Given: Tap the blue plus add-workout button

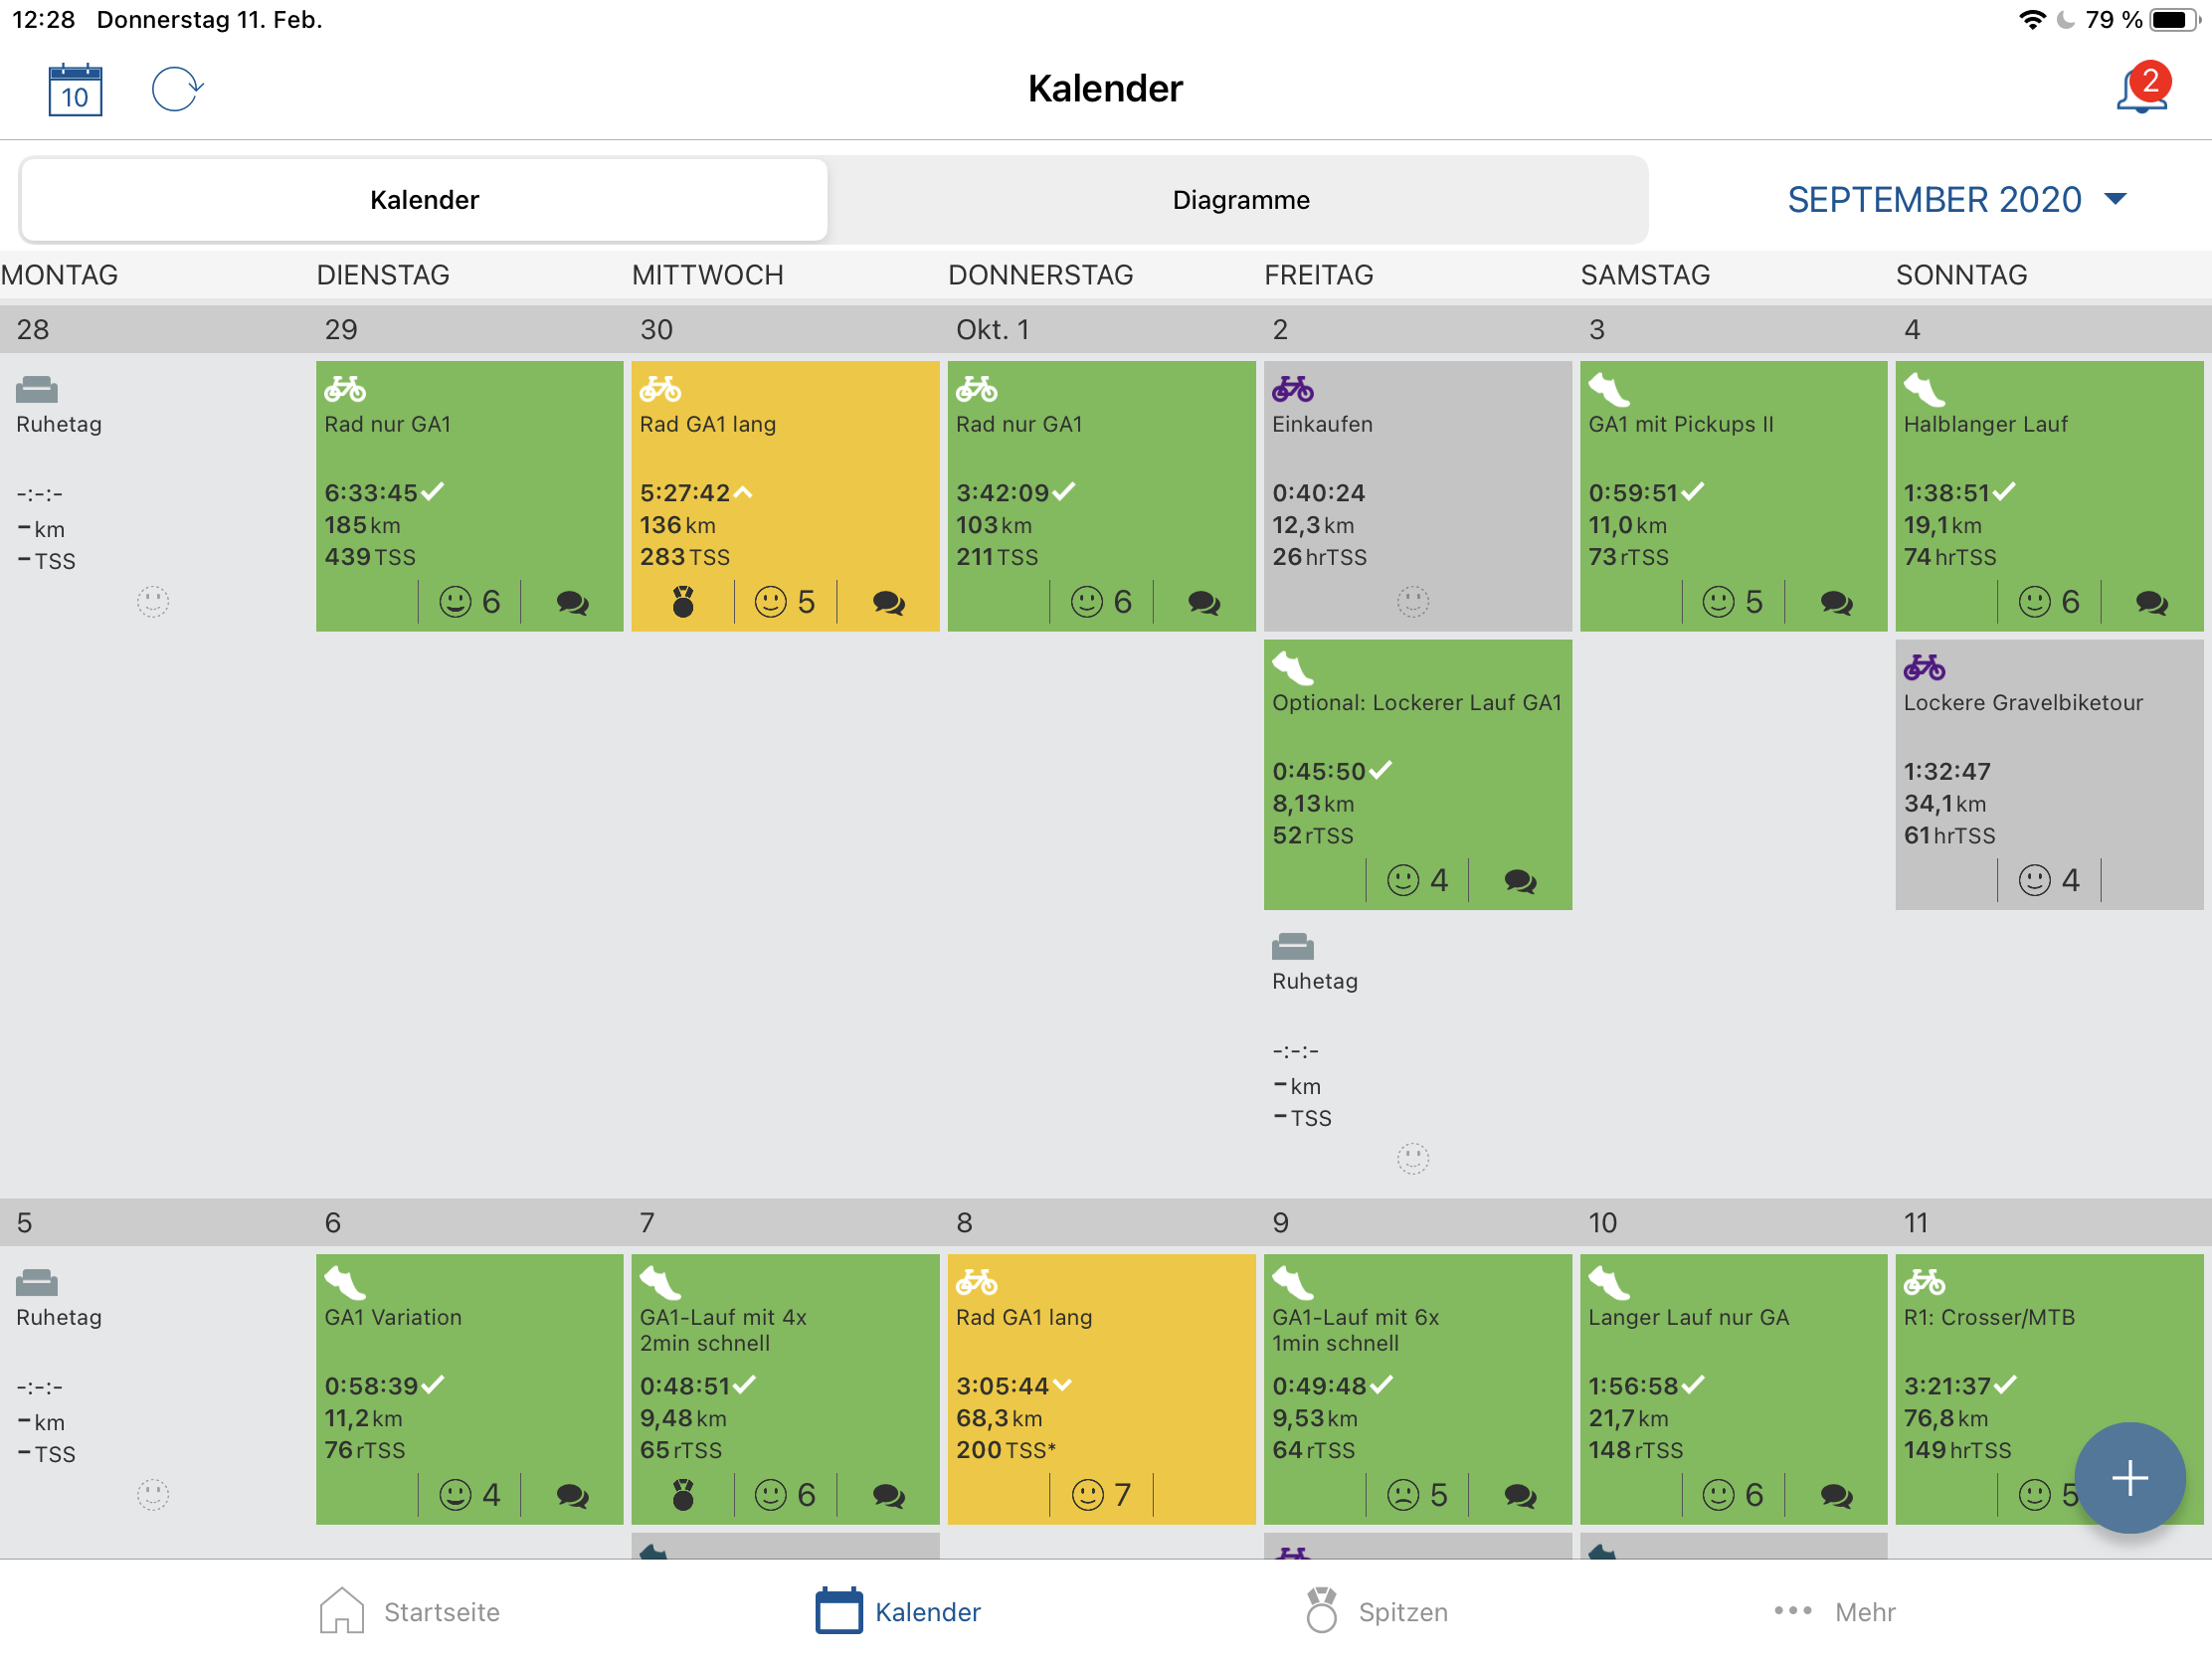Looking at the screenshot, I should click(2129, 1477).
